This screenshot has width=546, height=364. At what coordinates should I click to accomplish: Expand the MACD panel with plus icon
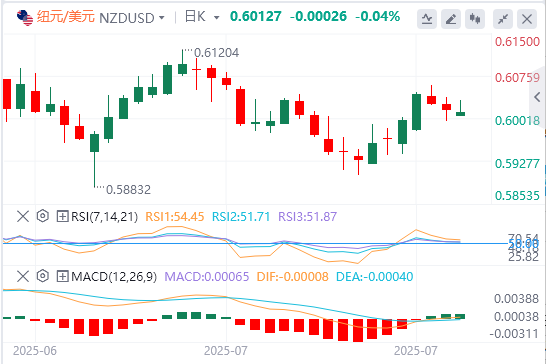tap(62, 277)
